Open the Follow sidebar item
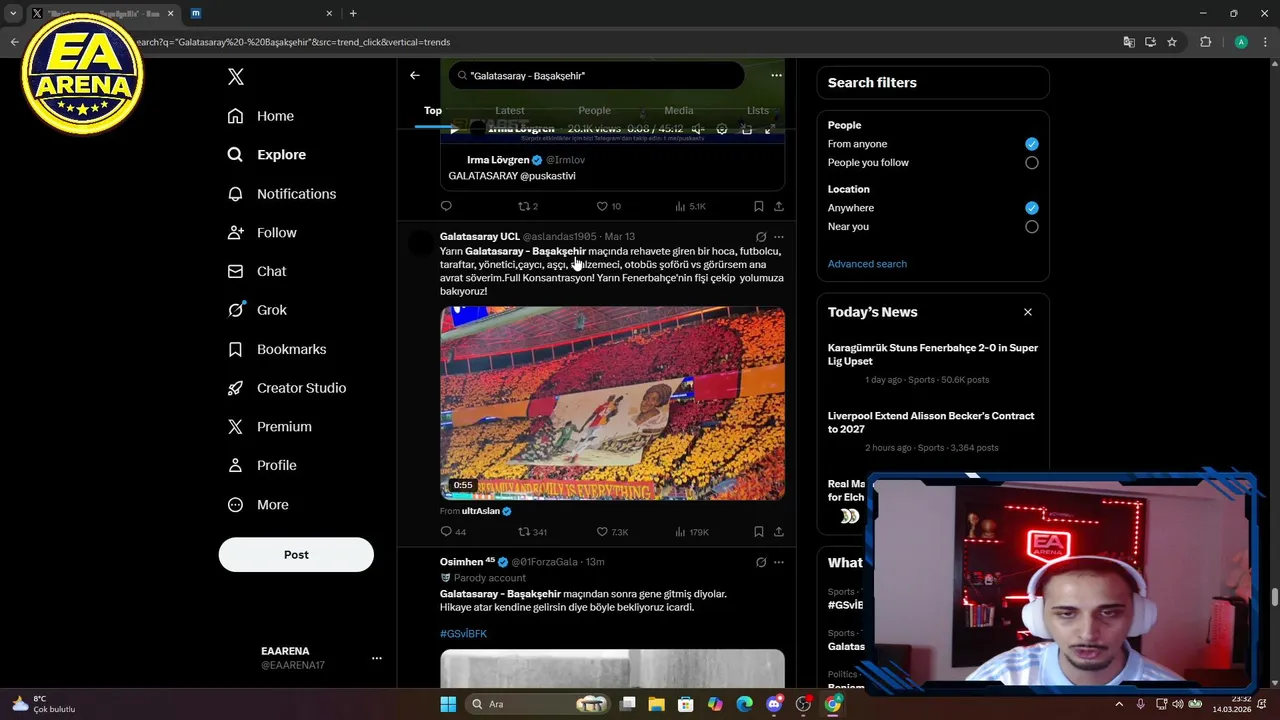The height and width of the screenshot is (720, 1280). tap(261, 233)
